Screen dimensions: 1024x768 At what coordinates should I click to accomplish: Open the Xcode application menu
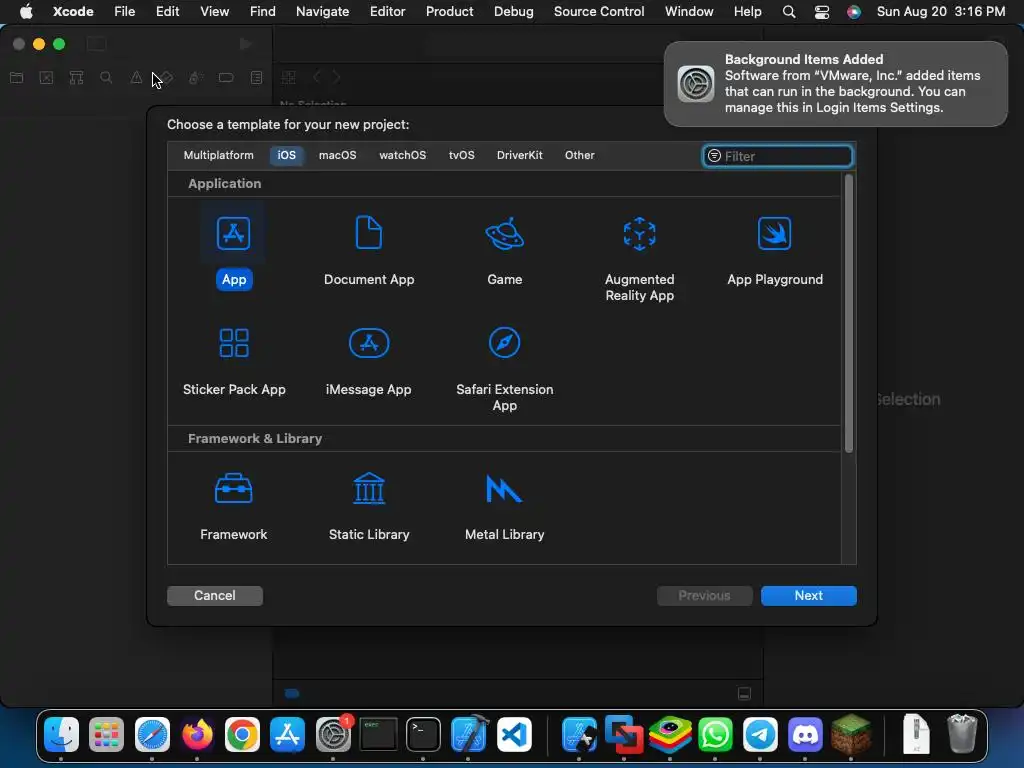pyautogui.click(x=73, y=11)
